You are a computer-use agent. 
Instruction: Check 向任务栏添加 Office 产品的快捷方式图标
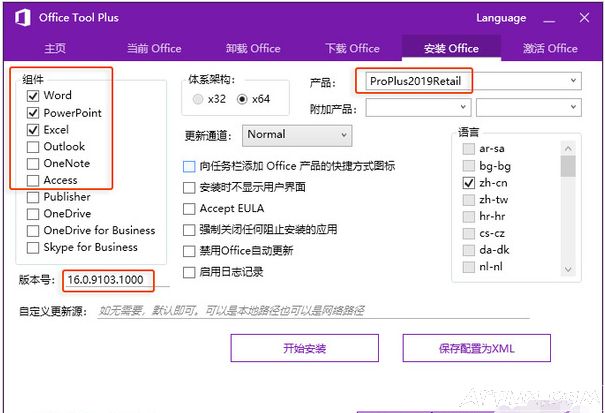point(189,166)
